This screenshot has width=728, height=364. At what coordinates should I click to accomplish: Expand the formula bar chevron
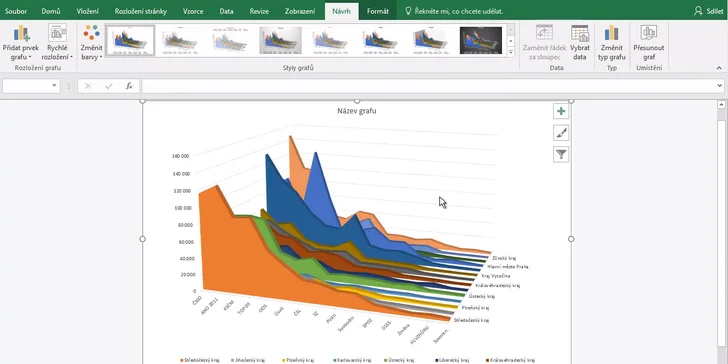[720, 86]
